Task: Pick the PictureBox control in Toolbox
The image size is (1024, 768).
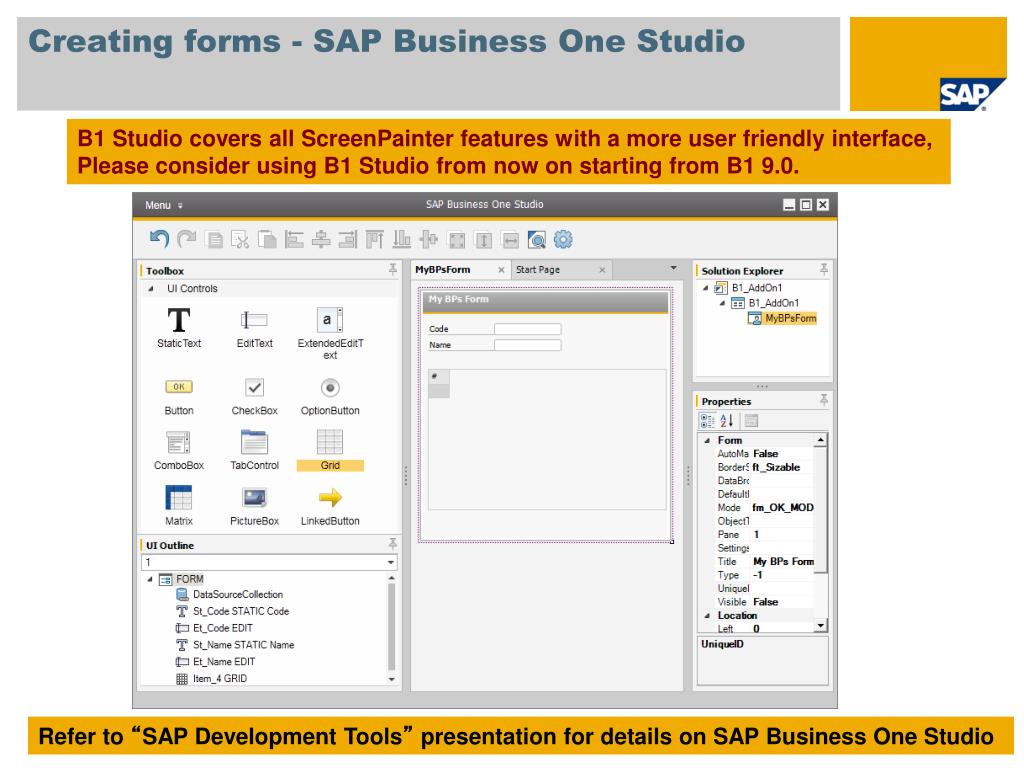Action: 254,505
